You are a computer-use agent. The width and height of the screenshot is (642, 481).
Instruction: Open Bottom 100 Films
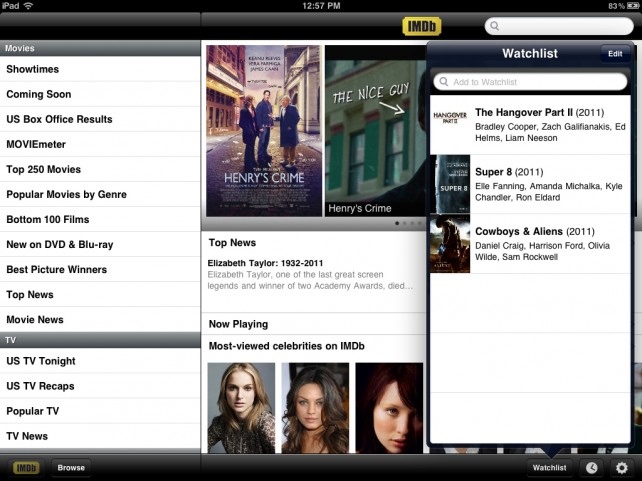[x=100, y=219]
